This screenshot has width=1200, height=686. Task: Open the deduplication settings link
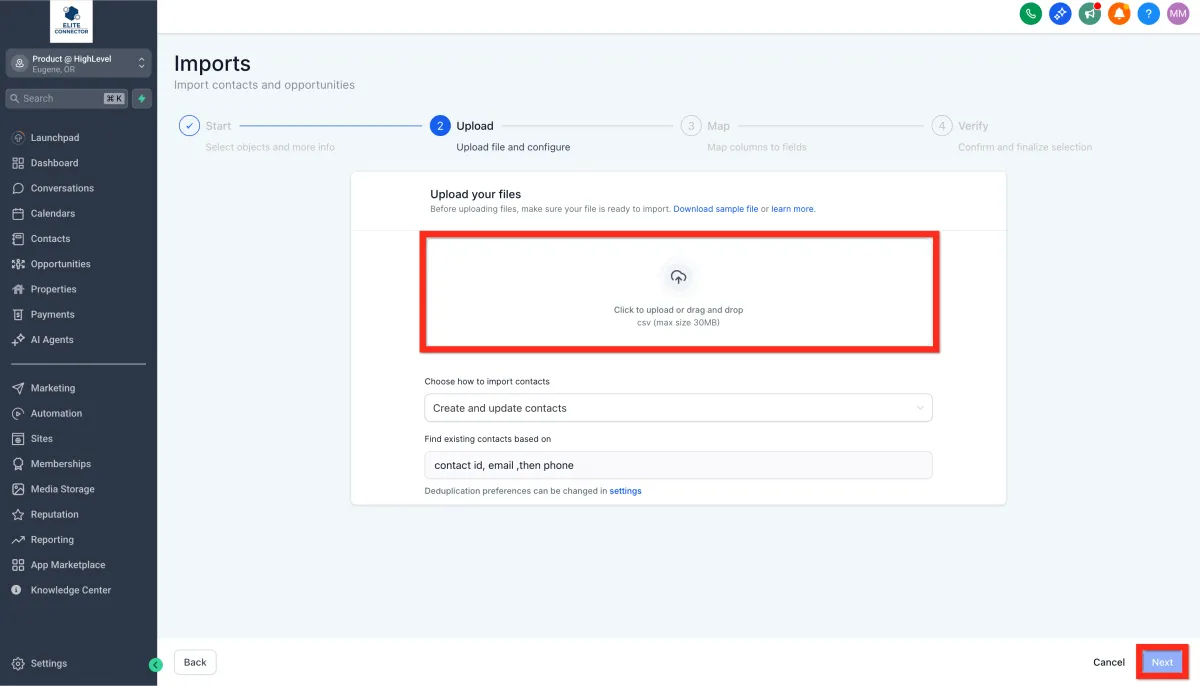[626, 491]
